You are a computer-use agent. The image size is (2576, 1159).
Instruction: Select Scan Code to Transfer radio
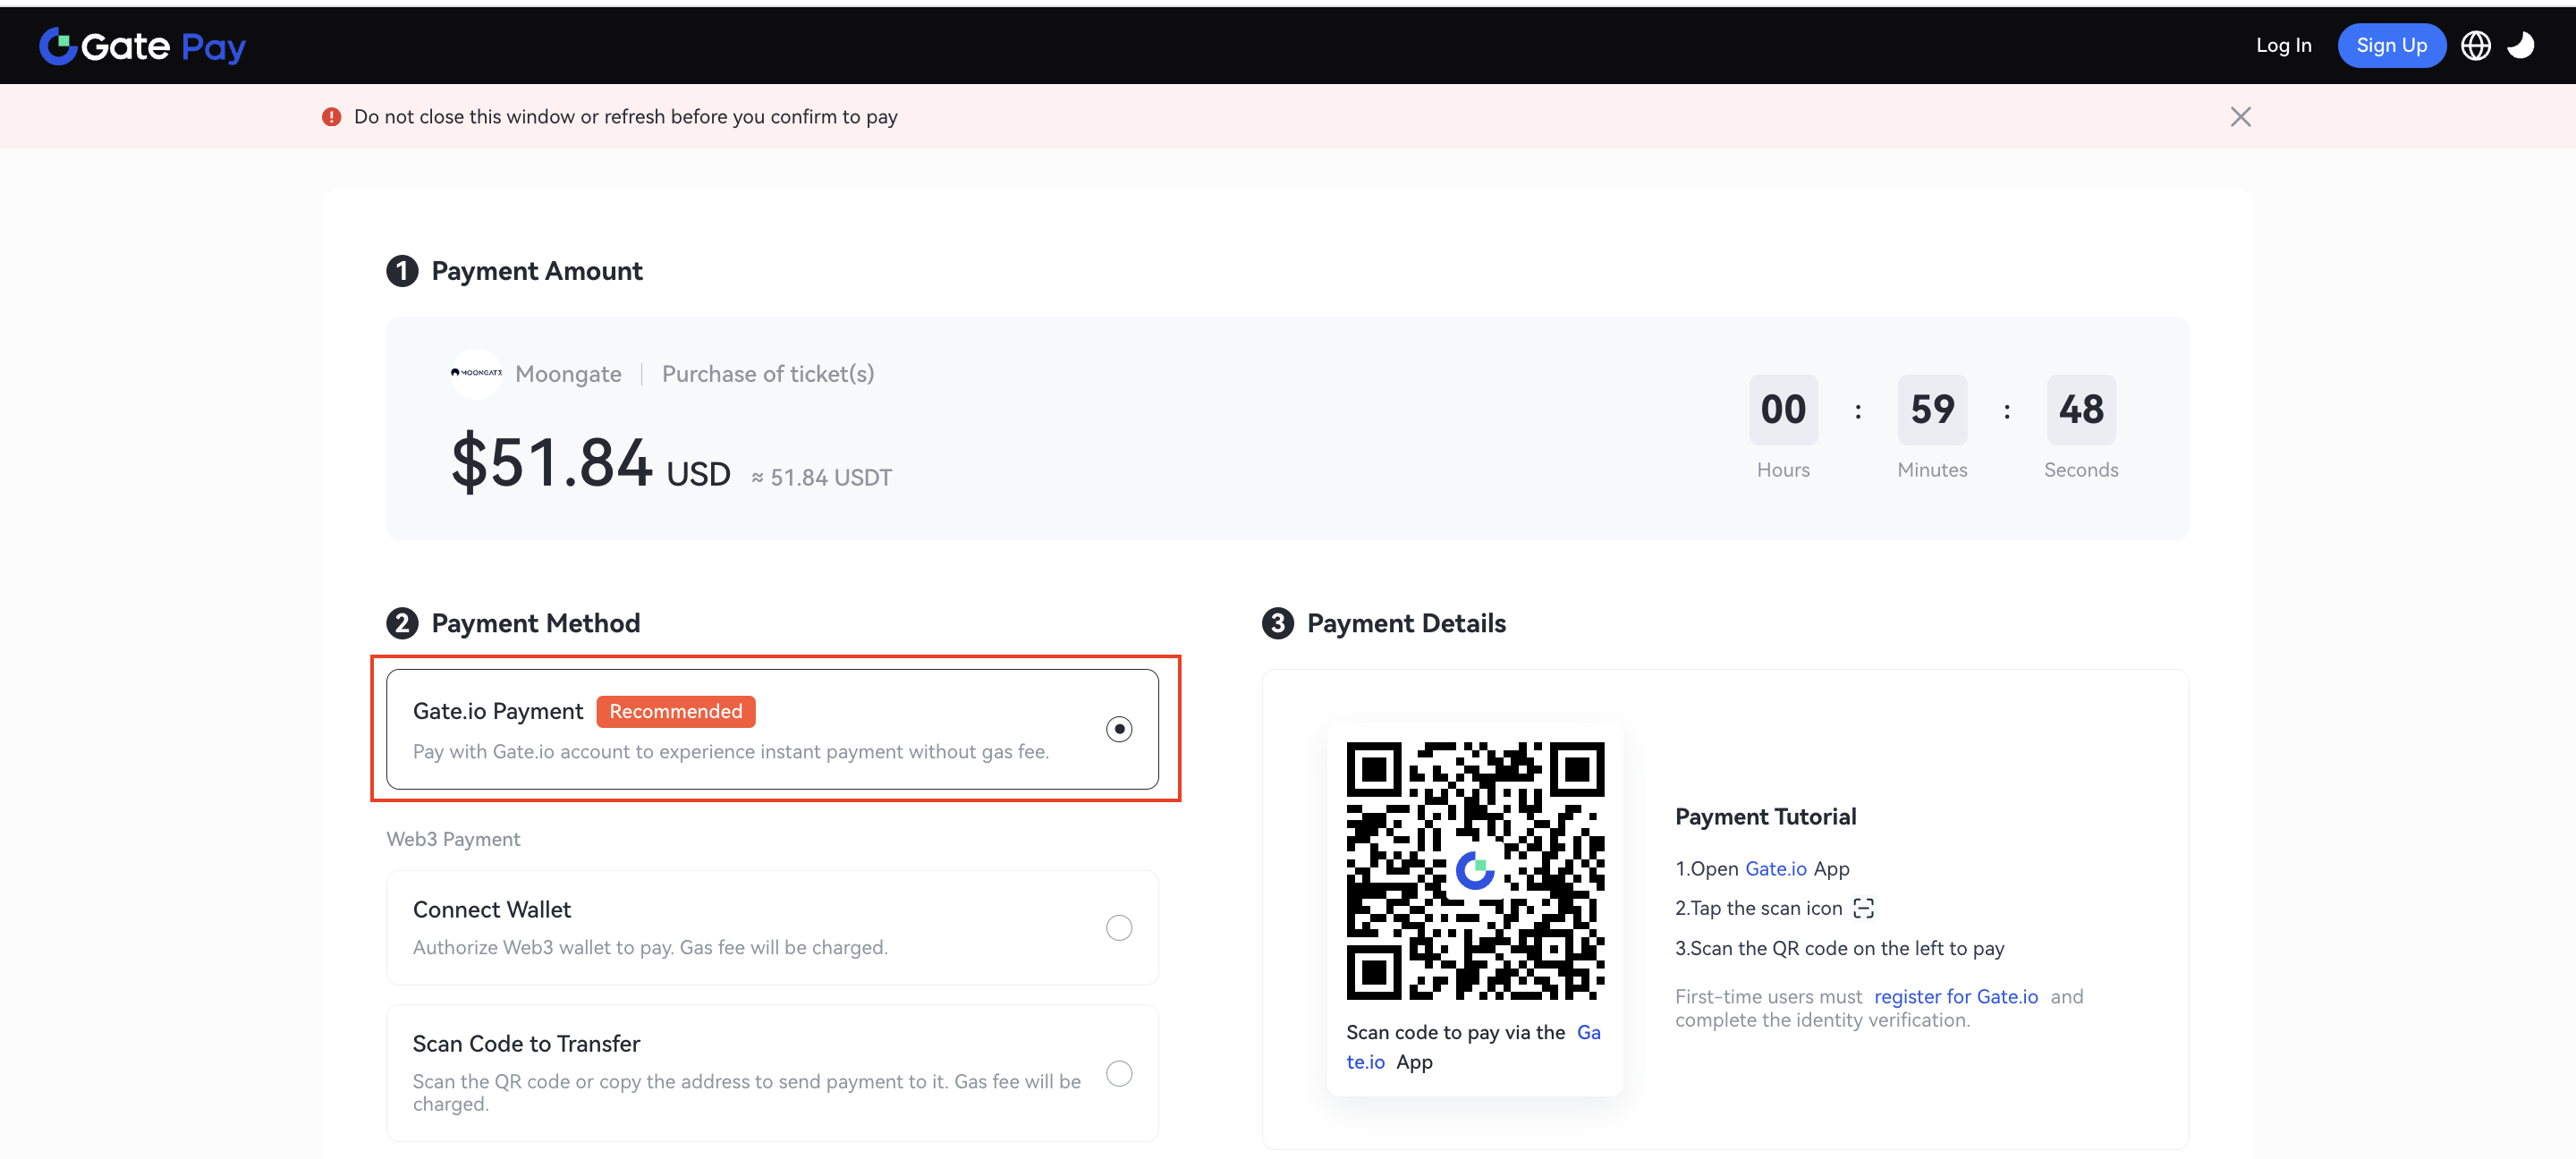(x=1118, y=1073)
